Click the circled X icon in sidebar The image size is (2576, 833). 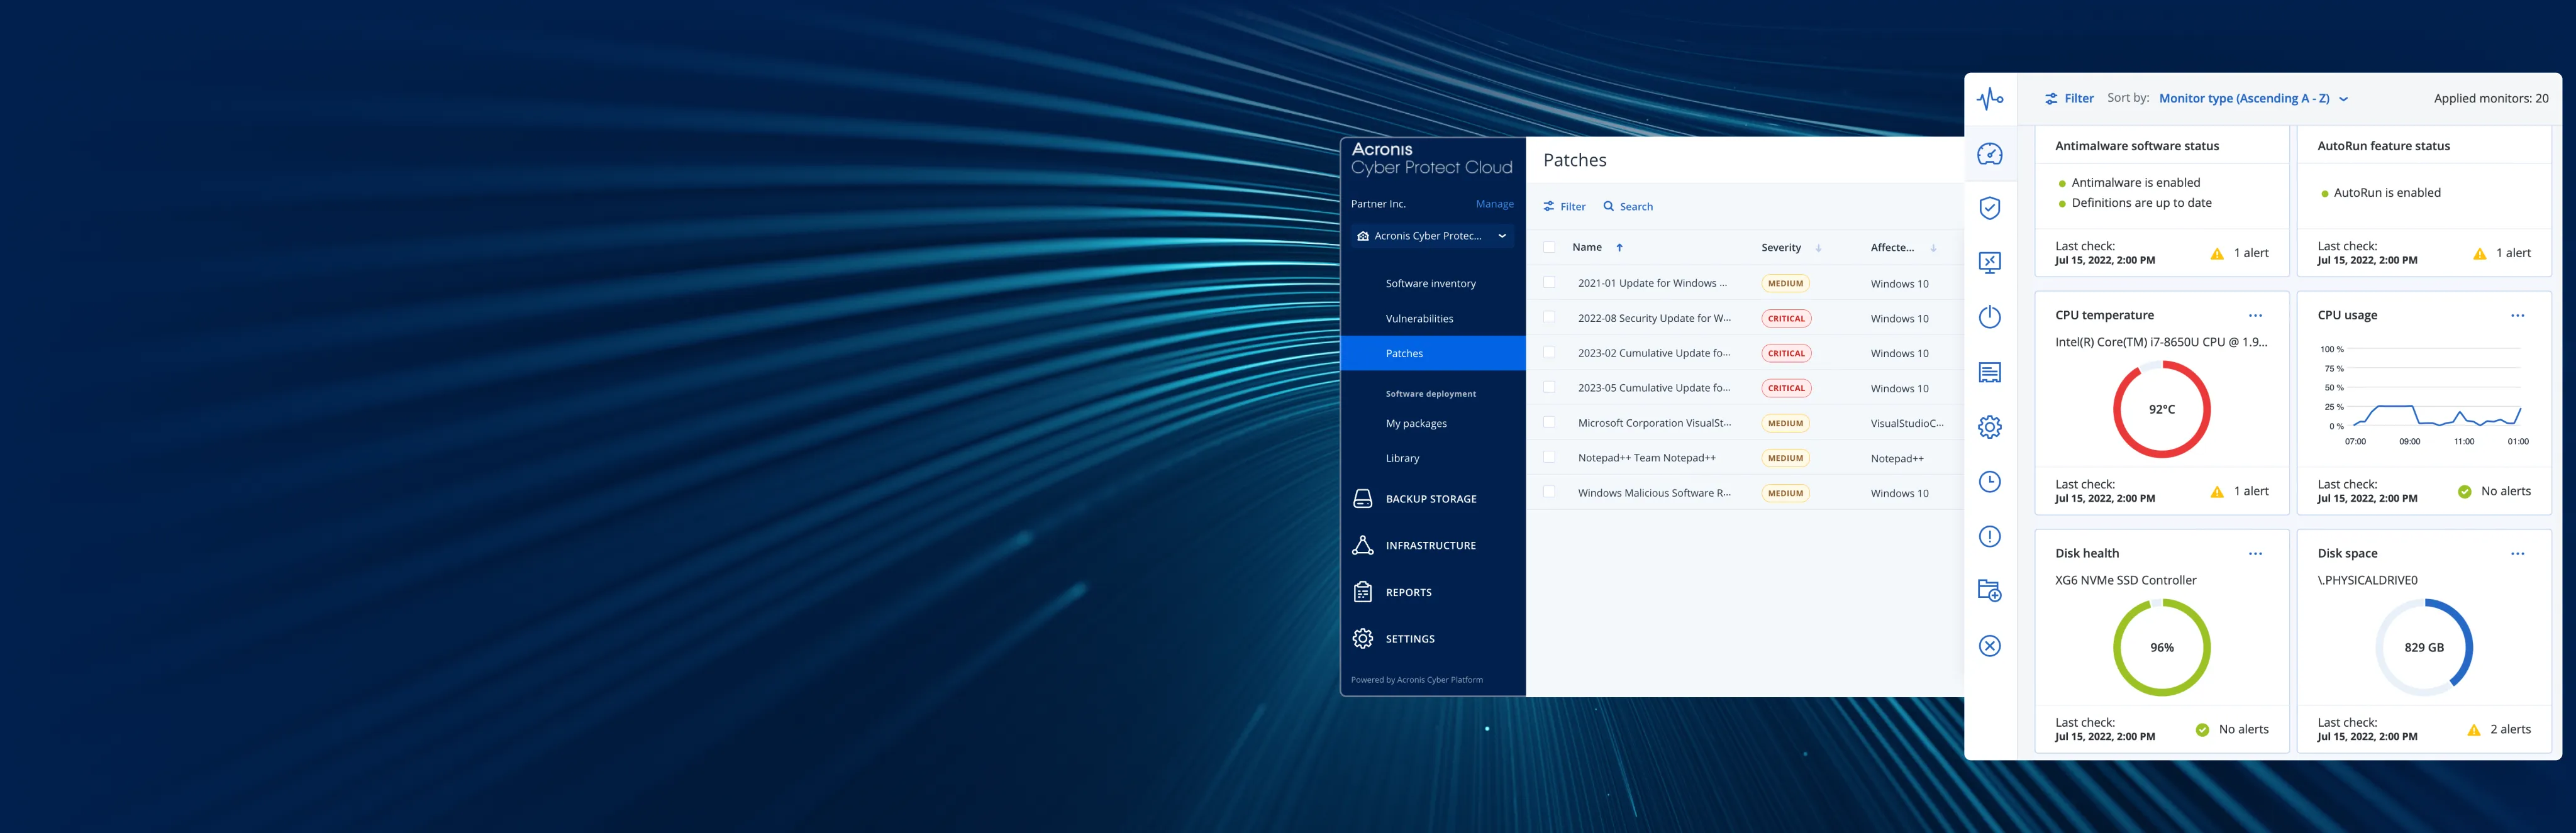pyautogui.click(x=1989, y=646)
